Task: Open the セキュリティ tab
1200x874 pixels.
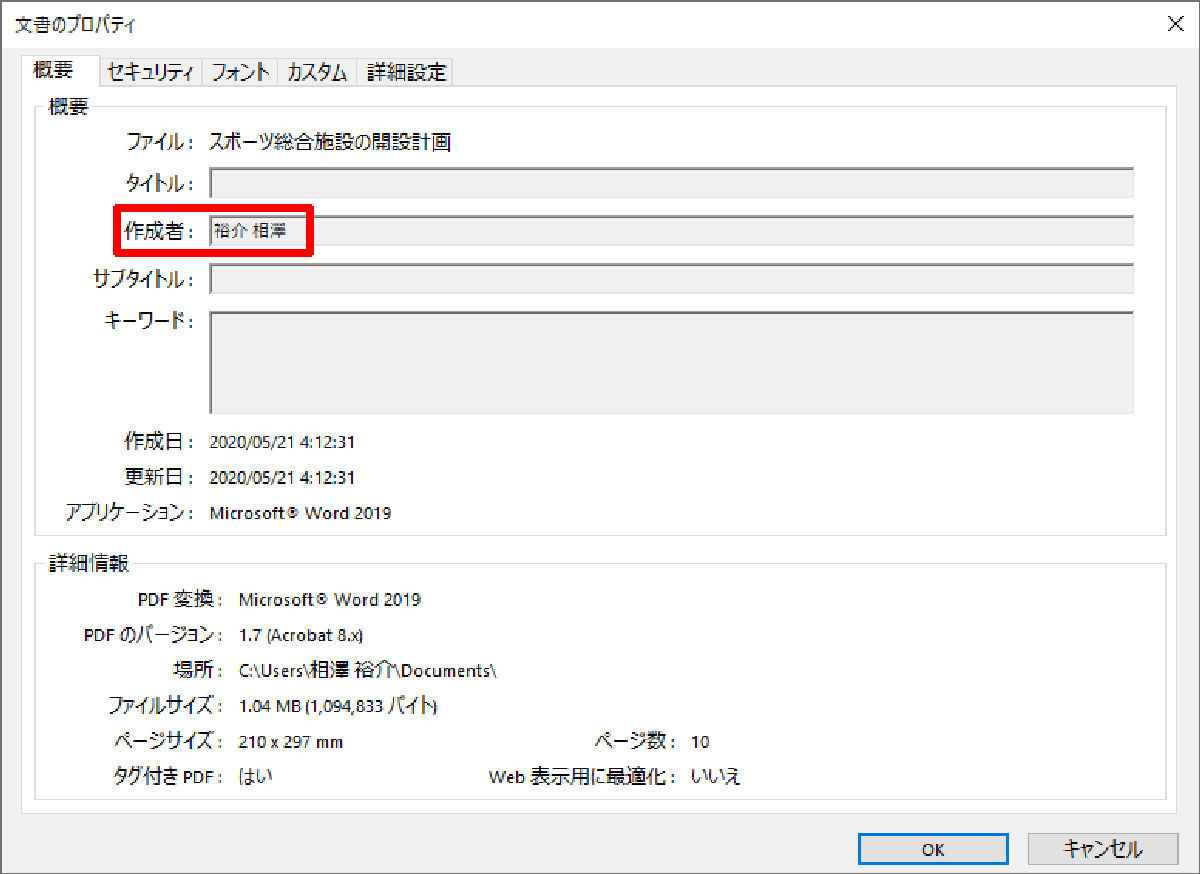Action: [x=149, y=72]
